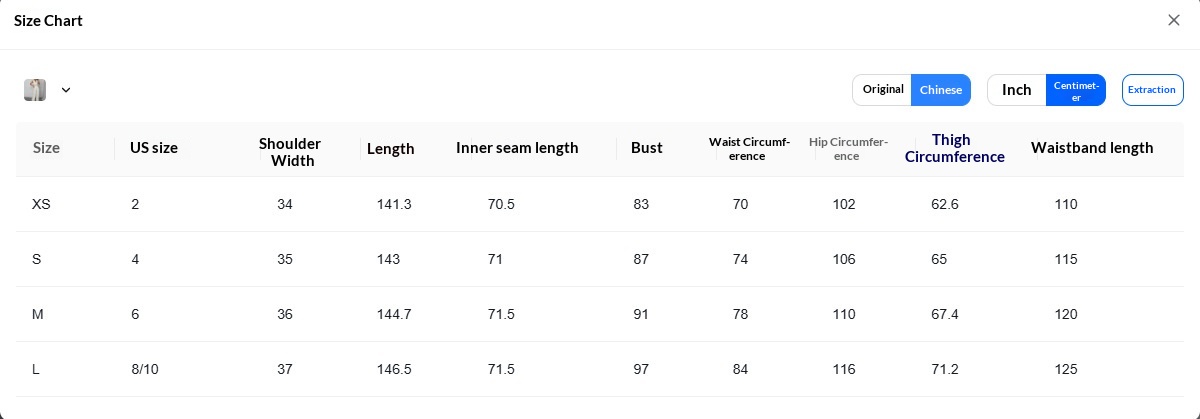Close the Size Chart dialog

[1174, 20]
